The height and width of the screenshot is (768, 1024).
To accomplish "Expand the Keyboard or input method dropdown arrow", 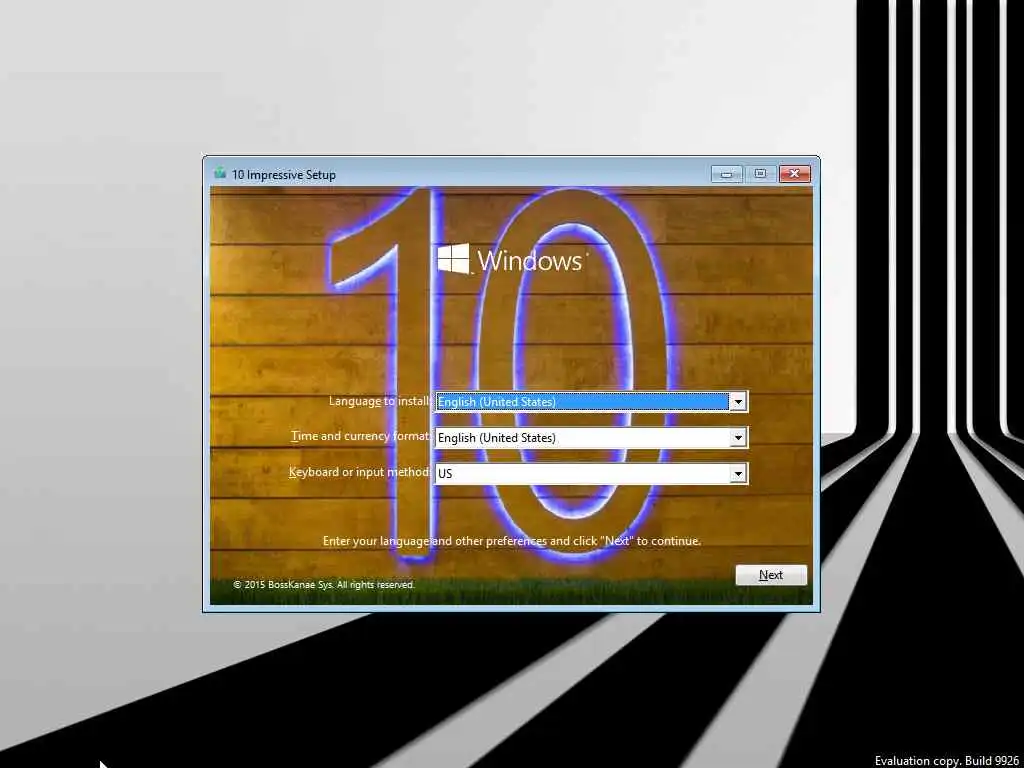I will click(738, 473).
